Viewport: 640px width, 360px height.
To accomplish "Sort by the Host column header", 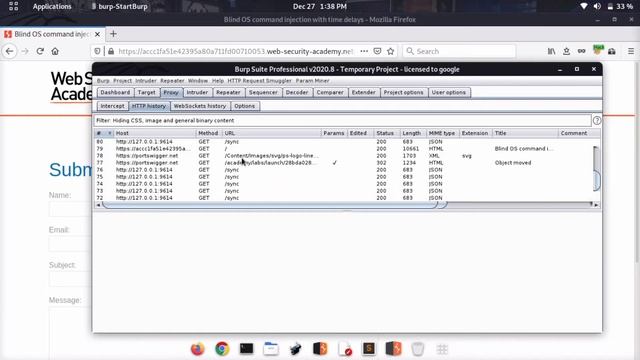I will click(x=155, y=133).
